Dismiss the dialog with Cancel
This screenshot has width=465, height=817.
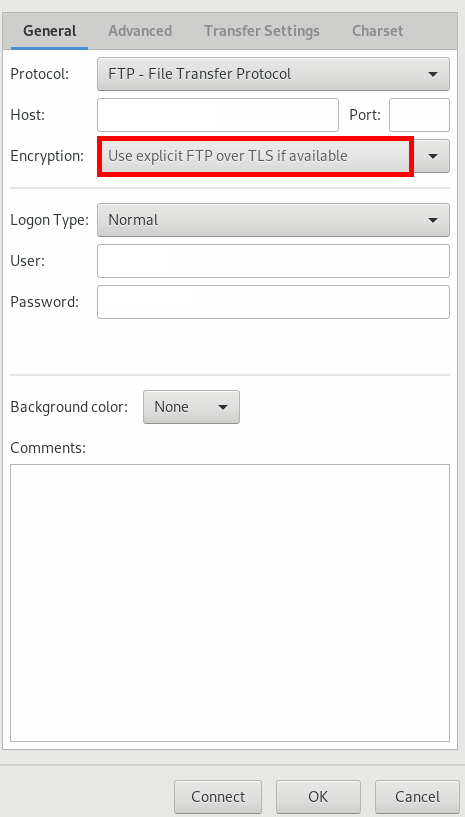click(x=417, y=797)
